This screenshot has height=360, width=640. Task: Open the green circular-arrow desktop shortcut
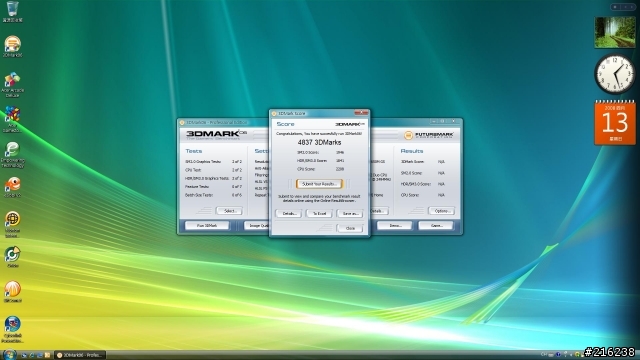click(12, 257)
